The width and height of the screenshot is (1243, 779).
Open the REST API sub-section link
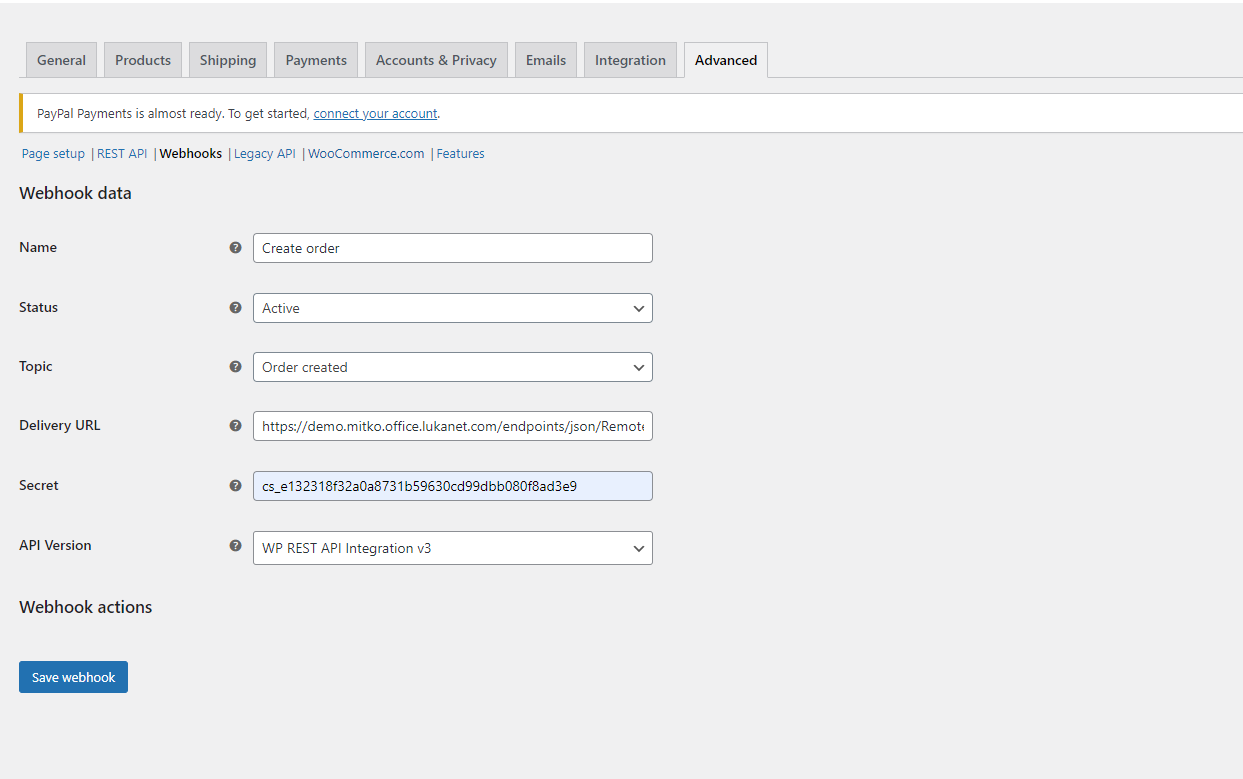(122, 154)
